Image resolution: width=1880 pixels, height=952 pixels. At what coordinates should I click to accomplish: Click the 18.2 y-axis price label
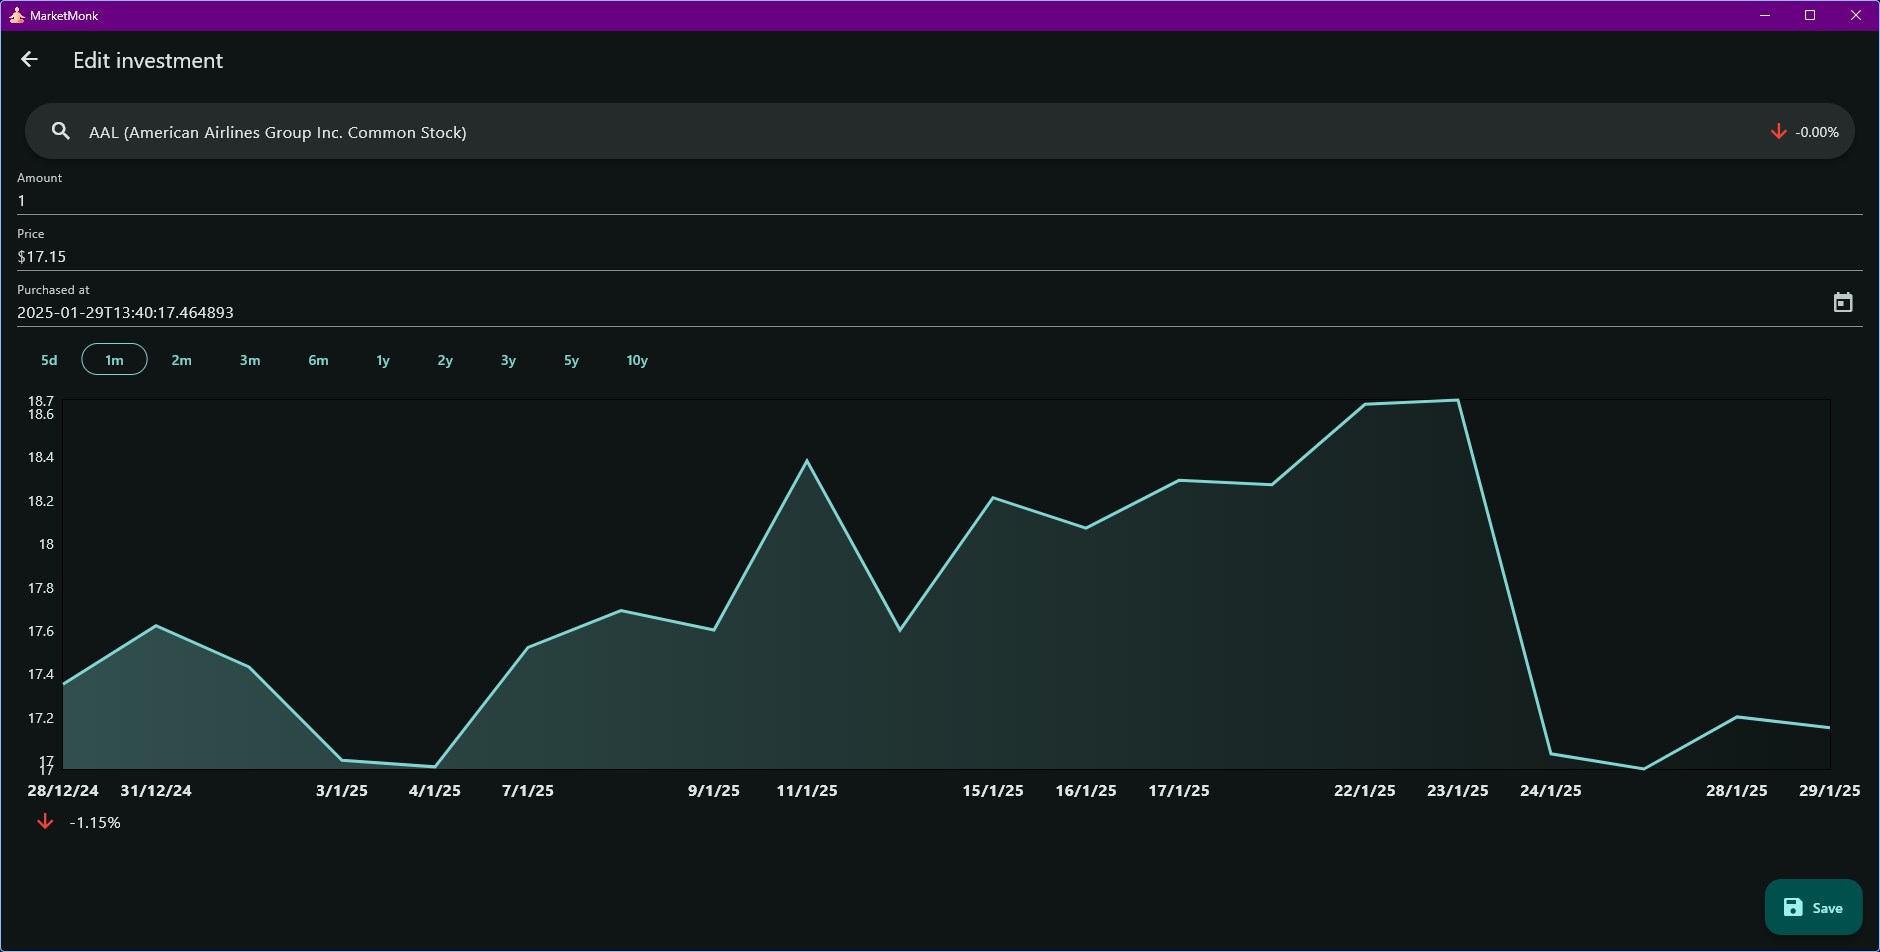click(x=41, y=501)
